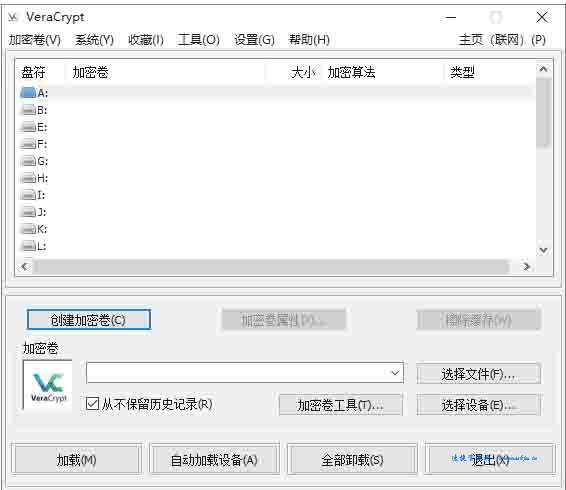Viewport: 566px width, 490px height.
Task: Select the A: drive slot icon
Action: click(x=28, y=93)
